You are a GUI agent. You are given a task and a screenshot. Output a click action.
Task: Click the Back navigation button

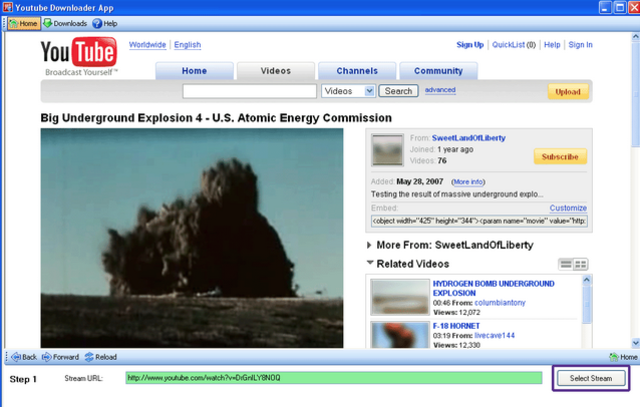point(24,357)
